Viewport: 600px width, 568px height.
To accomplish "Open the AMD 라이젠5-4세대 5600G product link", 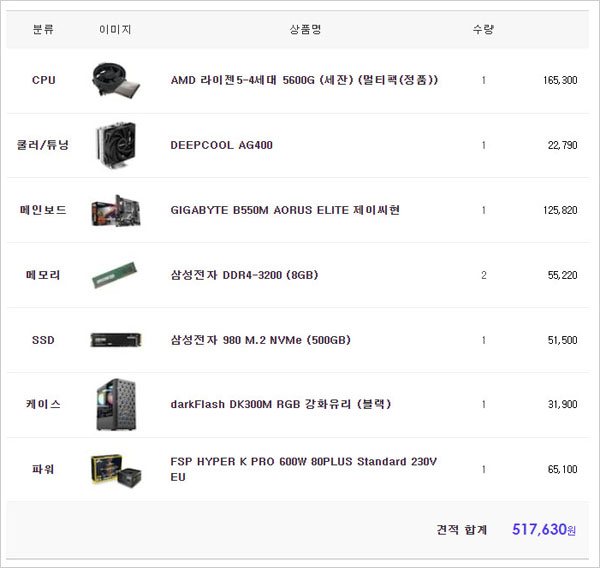I will [x=304, y=80].
